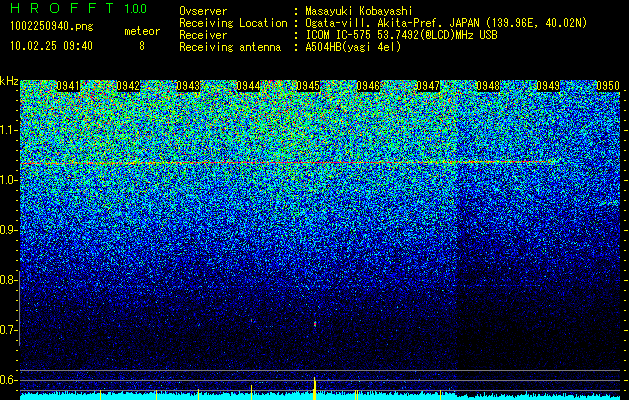The height and width of the screenshot is (400, 629).
Task: Click the 1.0 kHz axis label
Action: click(x=9, y=180)
